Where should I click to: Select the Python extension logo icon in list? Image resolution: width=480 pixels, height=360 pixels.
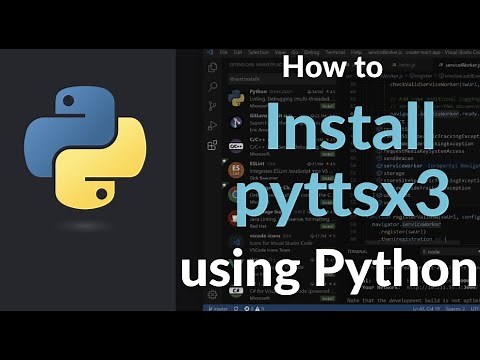[236, 98]
